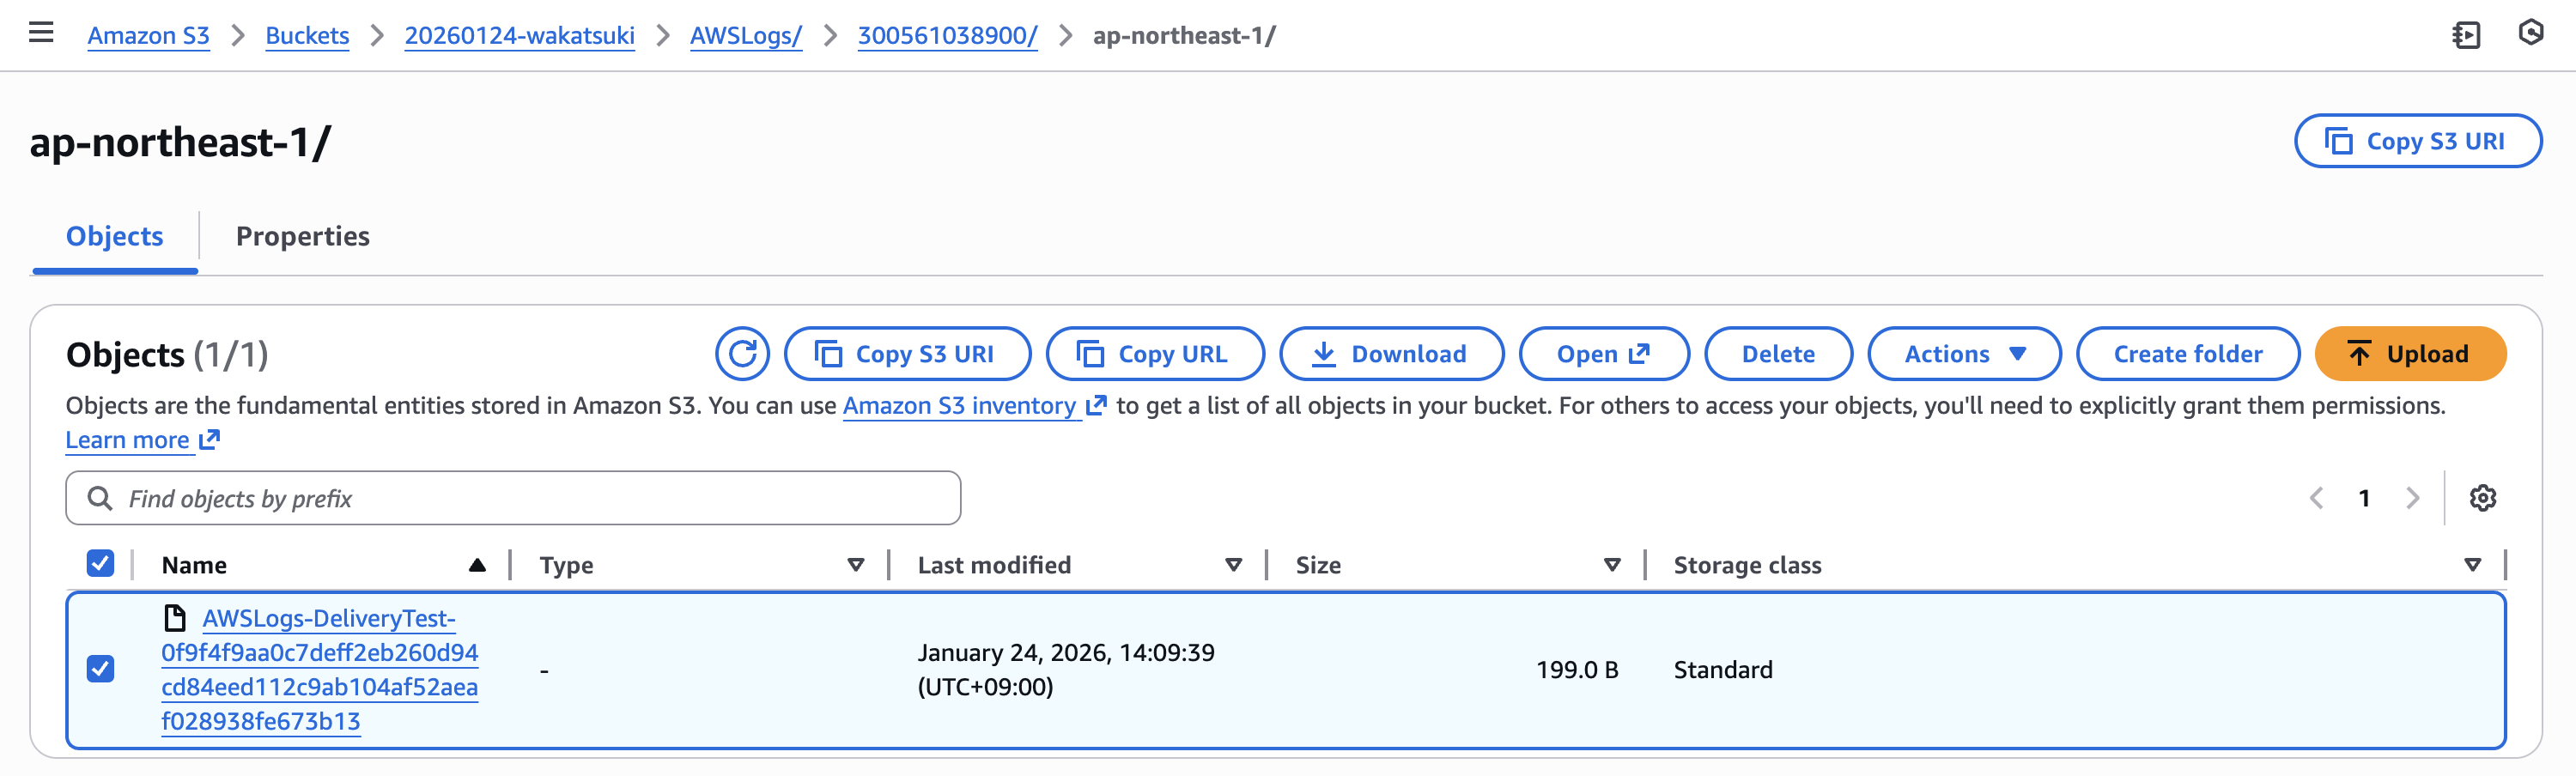Viewport: 2576px width, 776px height.
Task: Go to previous page arrow
Action: (2316, 498)
